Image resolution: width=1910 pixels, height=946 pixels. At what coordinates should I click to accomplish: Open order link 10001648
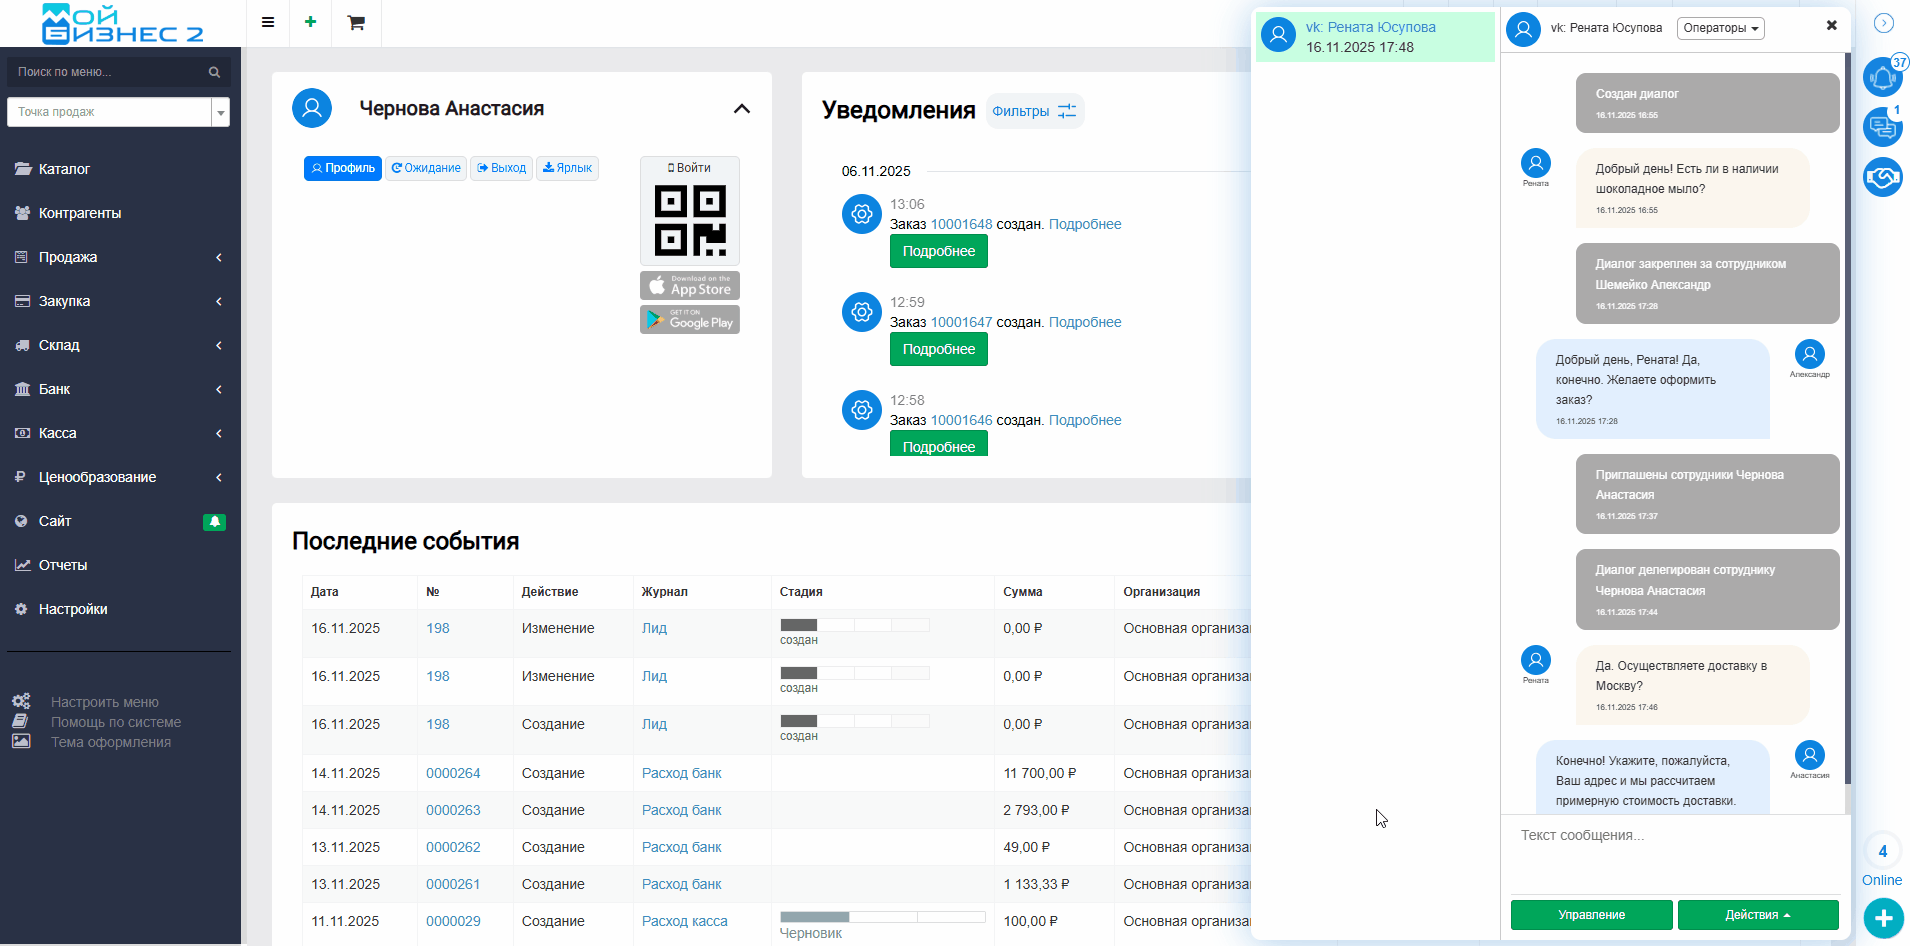961,224
